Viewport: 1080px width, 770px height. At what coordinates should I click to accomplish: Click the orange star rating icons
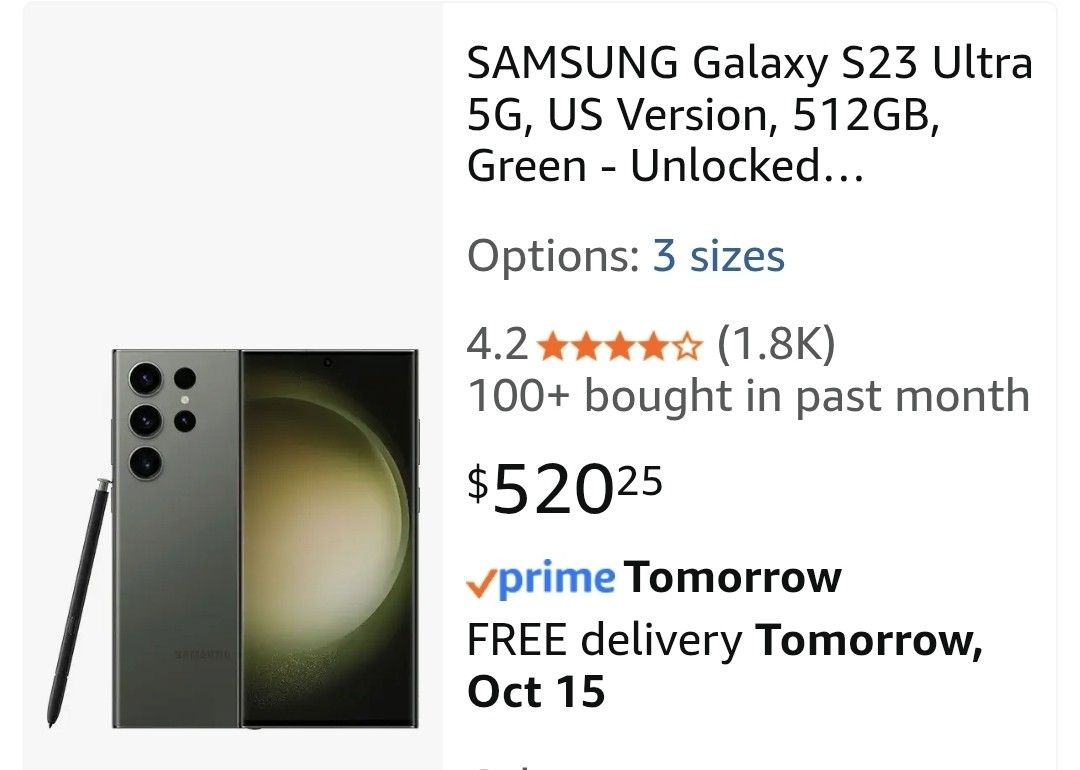pos(620,348)
